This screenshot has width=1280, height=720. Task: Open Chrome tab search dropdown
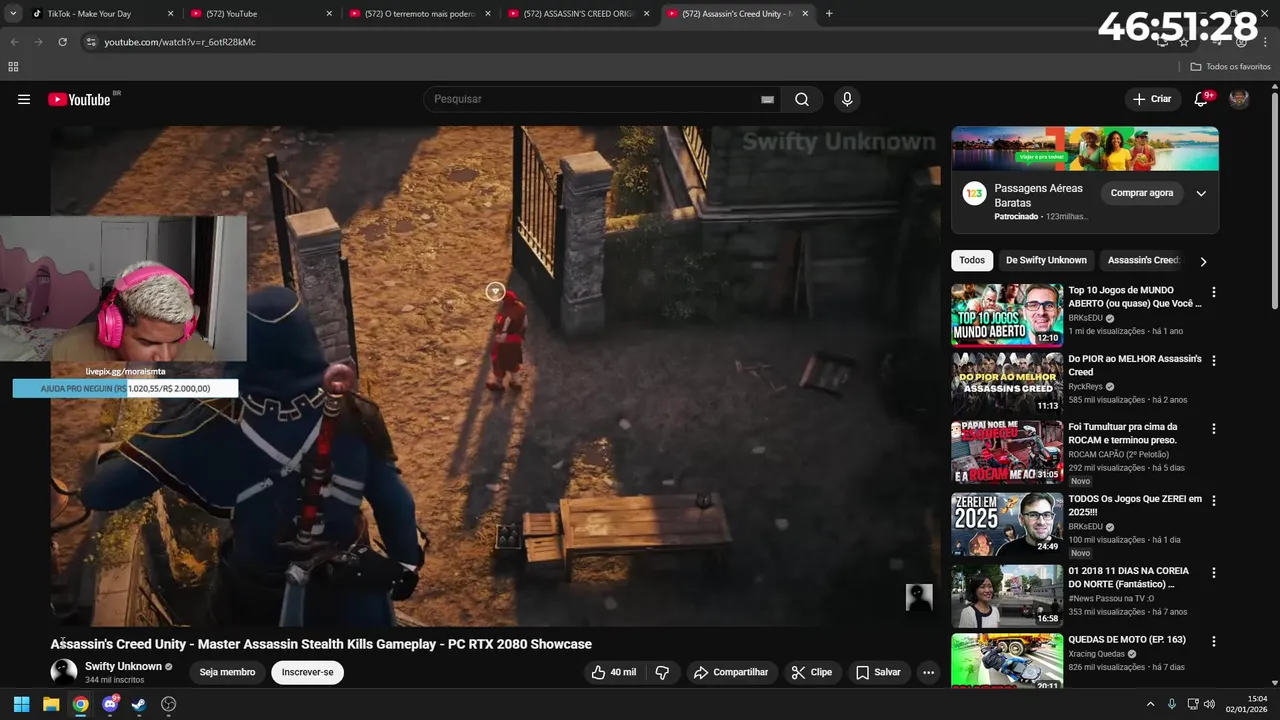coord(13,14)
